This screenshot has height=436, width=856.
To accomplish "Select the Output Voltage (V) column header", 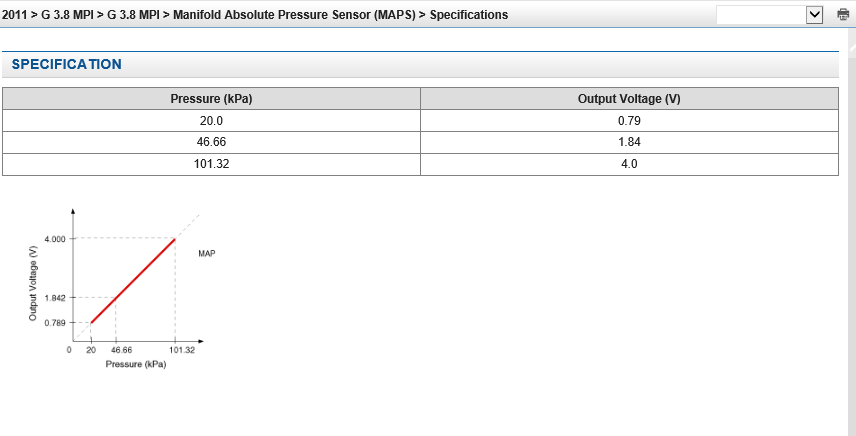I will pos(629,99).
